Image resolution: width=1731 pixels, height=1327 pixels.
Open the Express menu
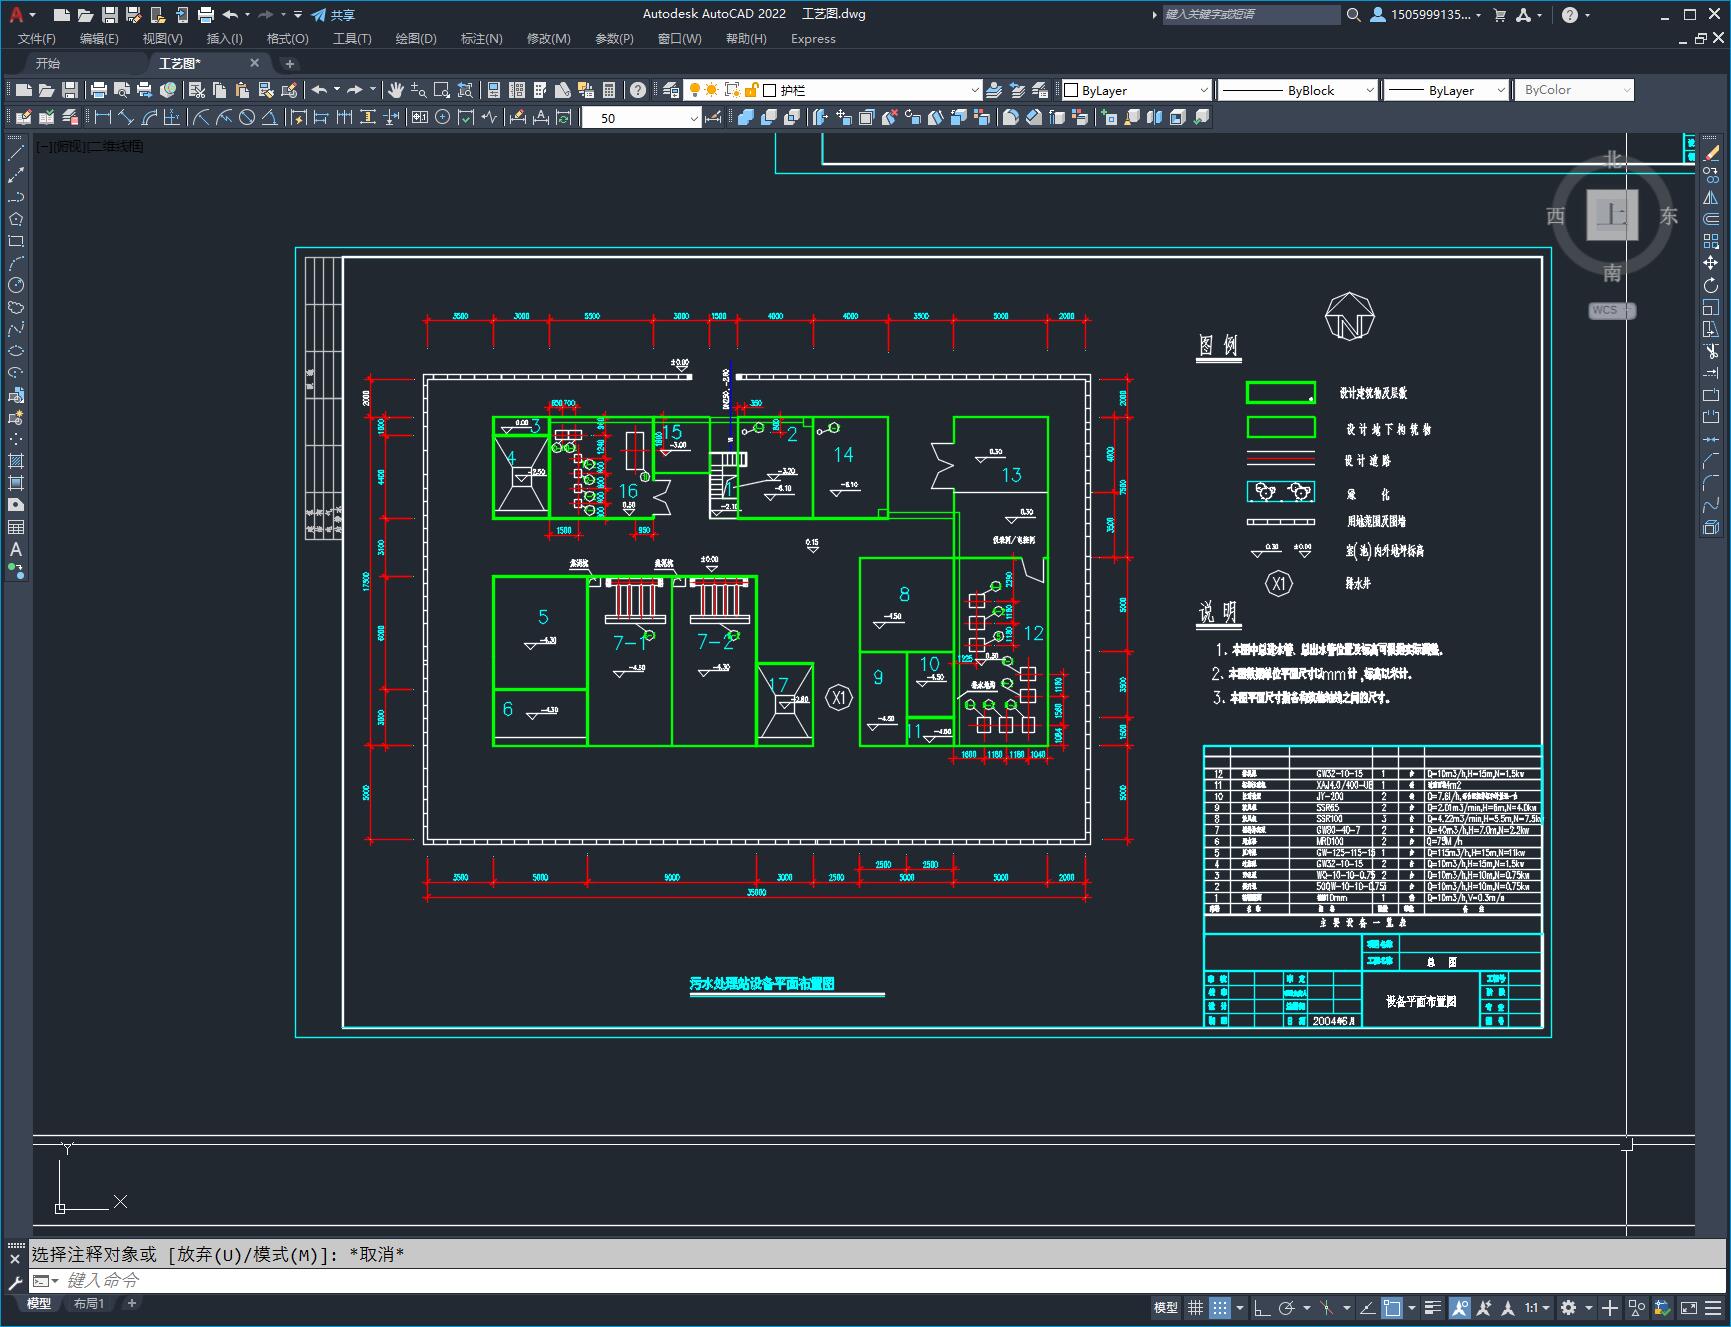tap(813, 39)
